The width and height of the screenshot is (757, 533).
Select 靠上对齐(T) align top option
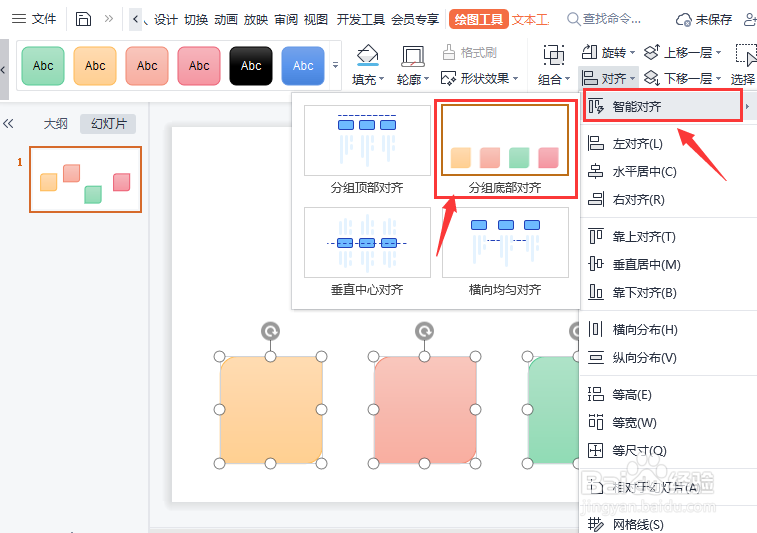[x=644, y=237]
